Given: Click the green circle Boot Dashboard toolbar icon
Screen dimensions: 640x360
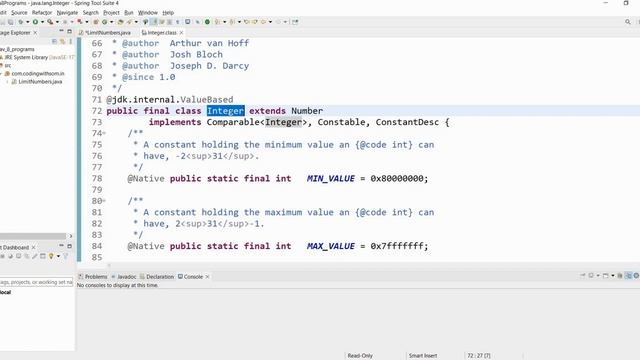Looking at the screenshot, I should [x=207, y=22].
